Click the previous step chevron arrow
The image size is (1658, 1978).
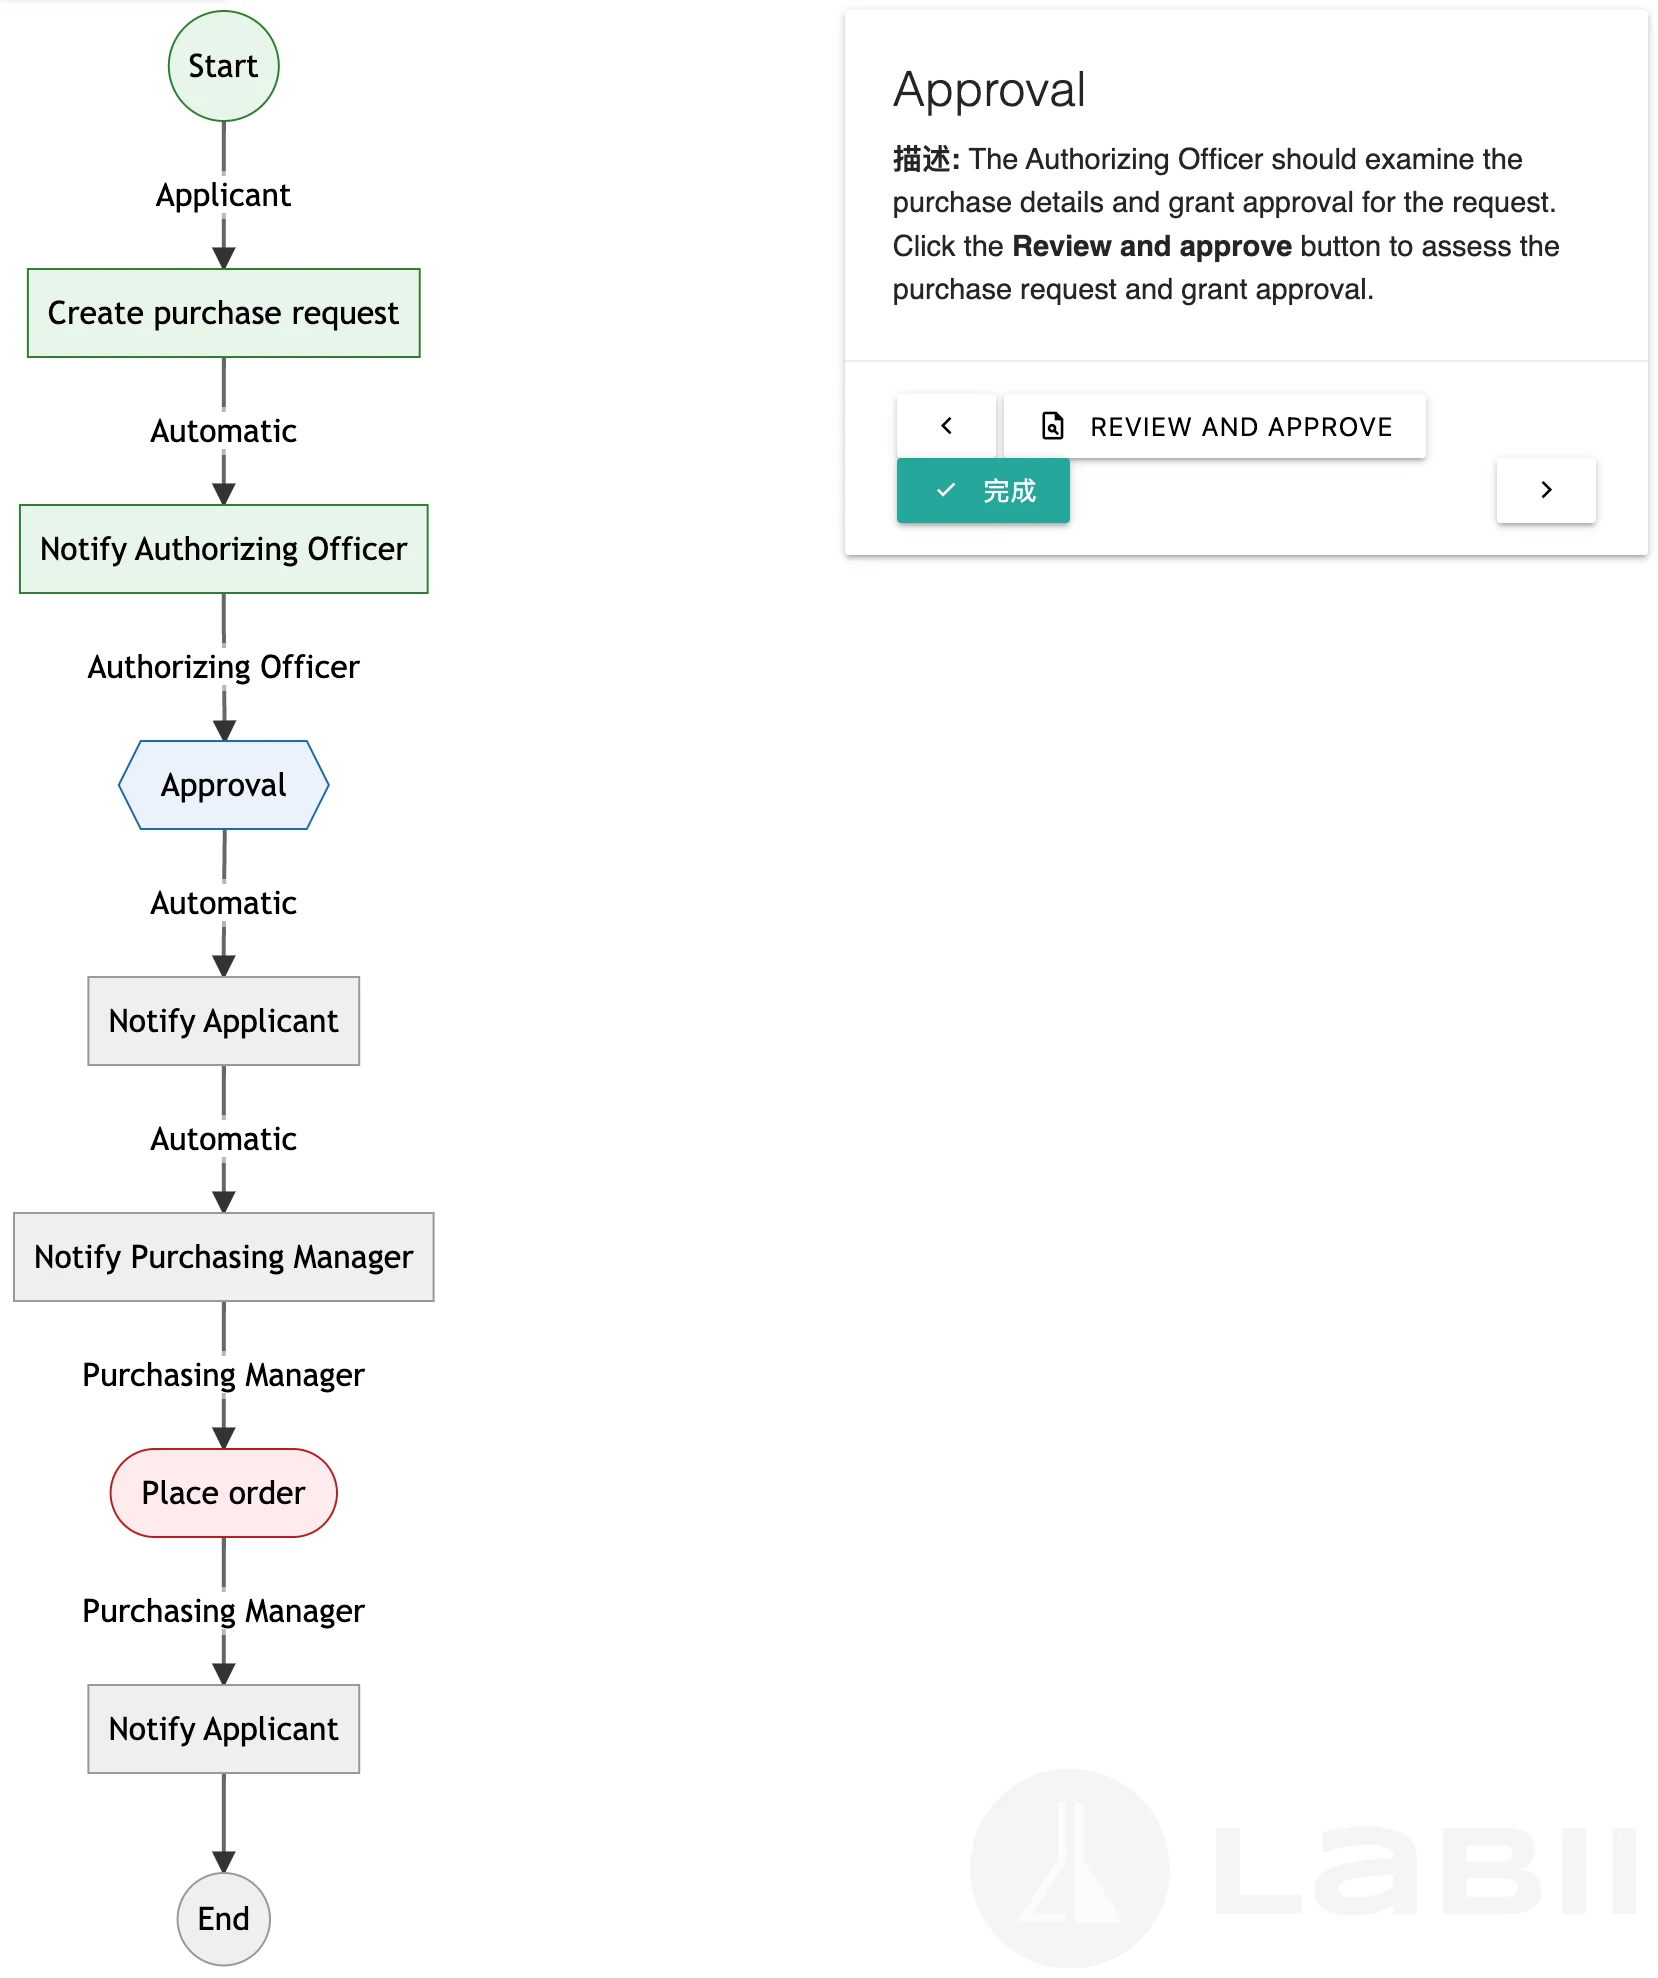click(946, 426)
